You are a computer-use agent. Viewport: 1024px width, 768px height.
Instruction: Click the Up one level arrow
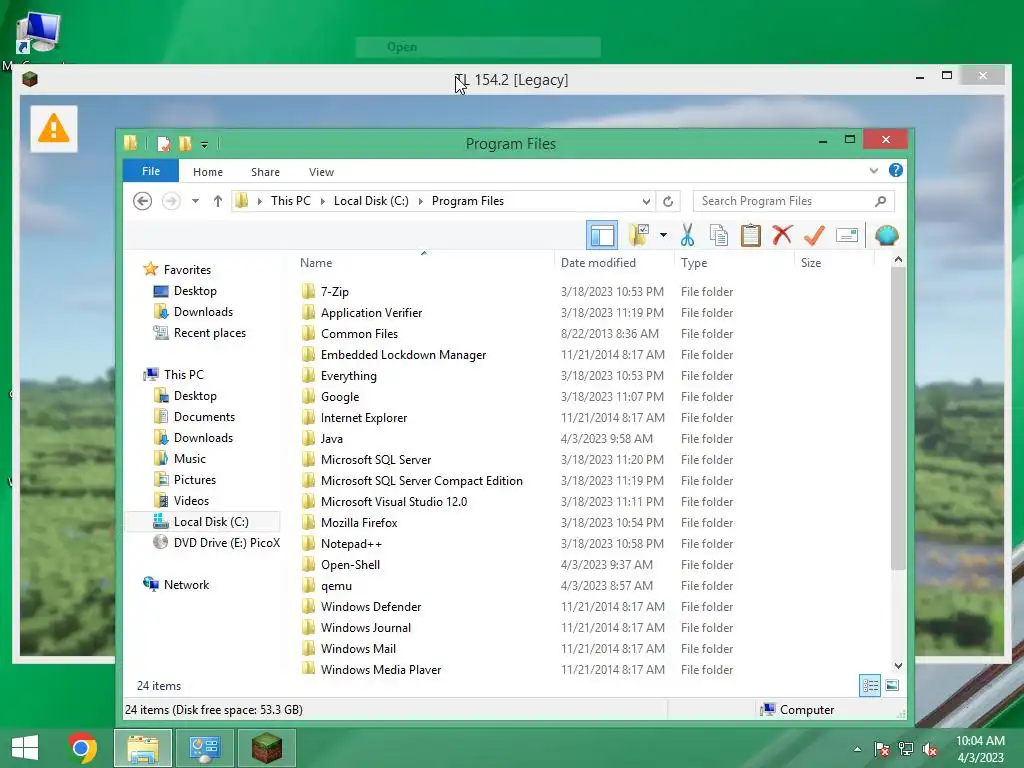tap(217, 201)
